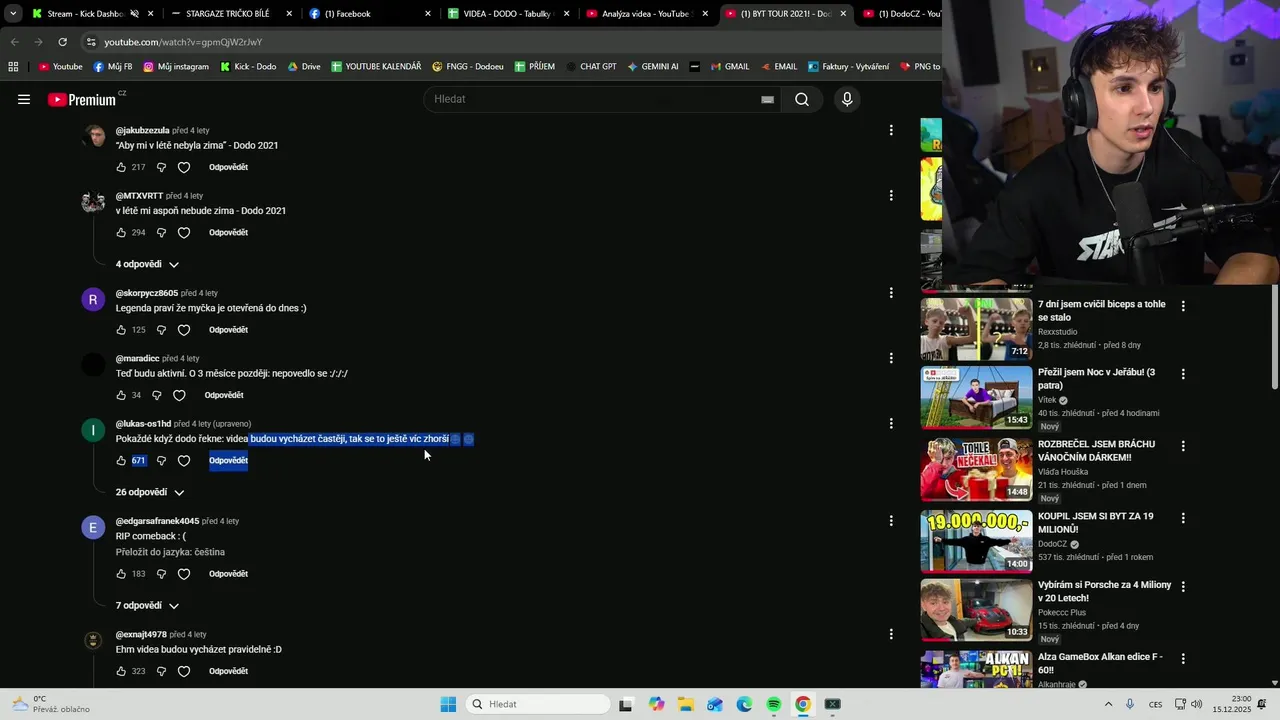This screenshot has width=1280, height=720.
Task: Dislike the comment by @exnajt4978
Action: pyautogui.click(x=161, y=671)
